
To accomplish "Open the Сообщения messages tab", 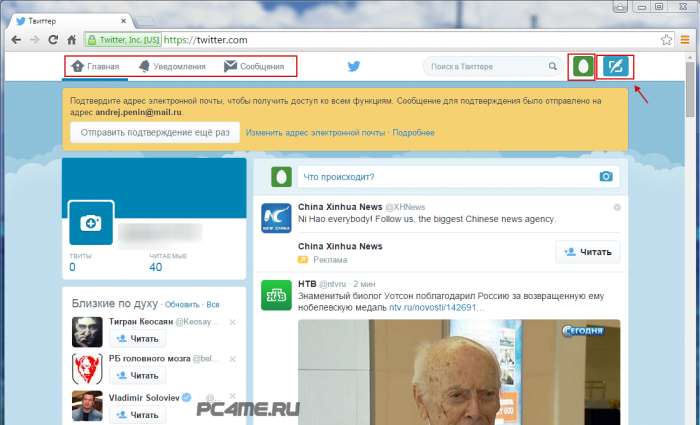I will click(254, 67).
